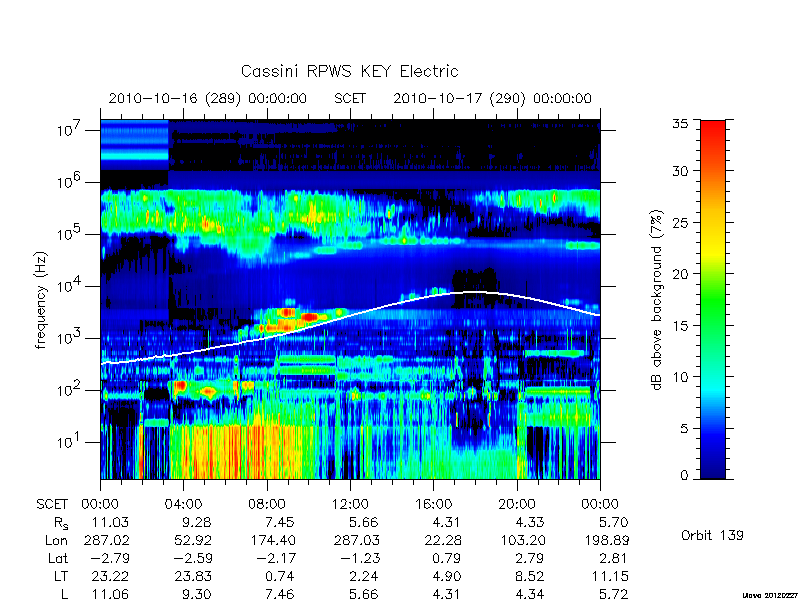Click the red top of the color bar
Viewport: 800px width, 600px height.
click(713, 134)
